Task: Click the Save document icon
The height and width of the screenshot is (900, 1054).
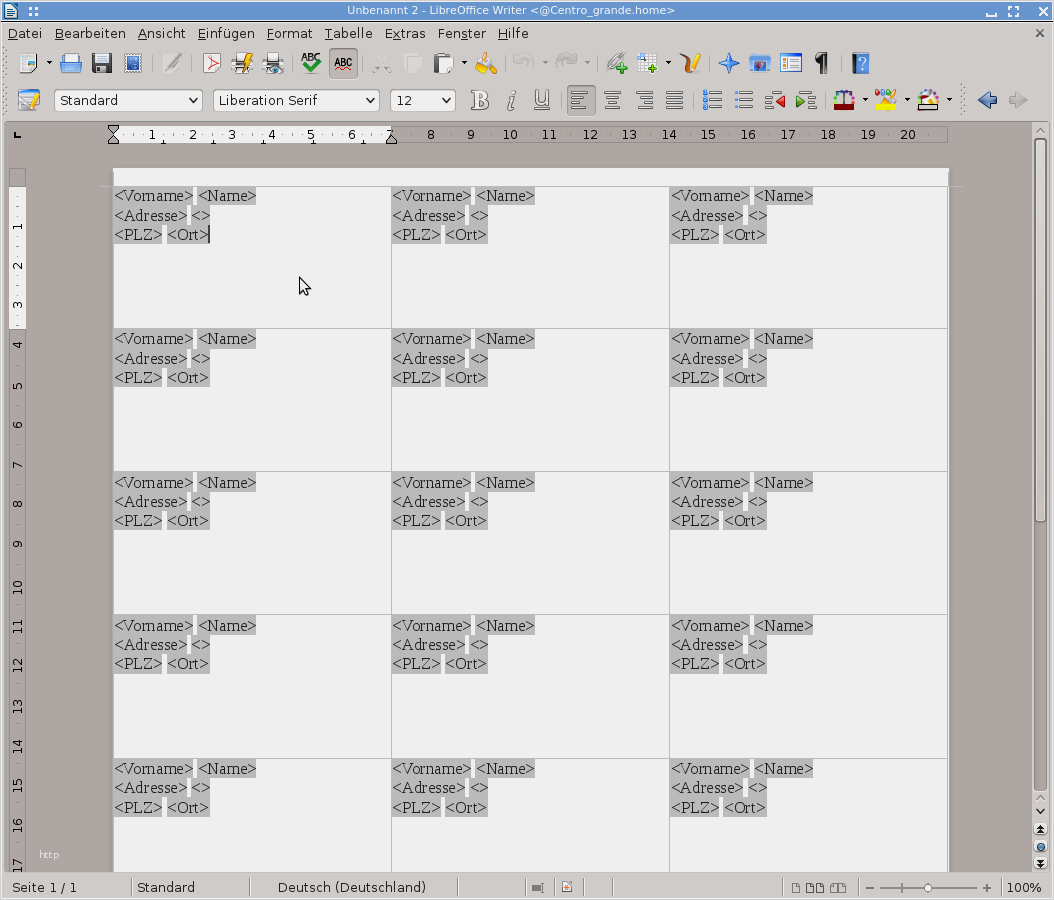Action: tap(102, 63)
